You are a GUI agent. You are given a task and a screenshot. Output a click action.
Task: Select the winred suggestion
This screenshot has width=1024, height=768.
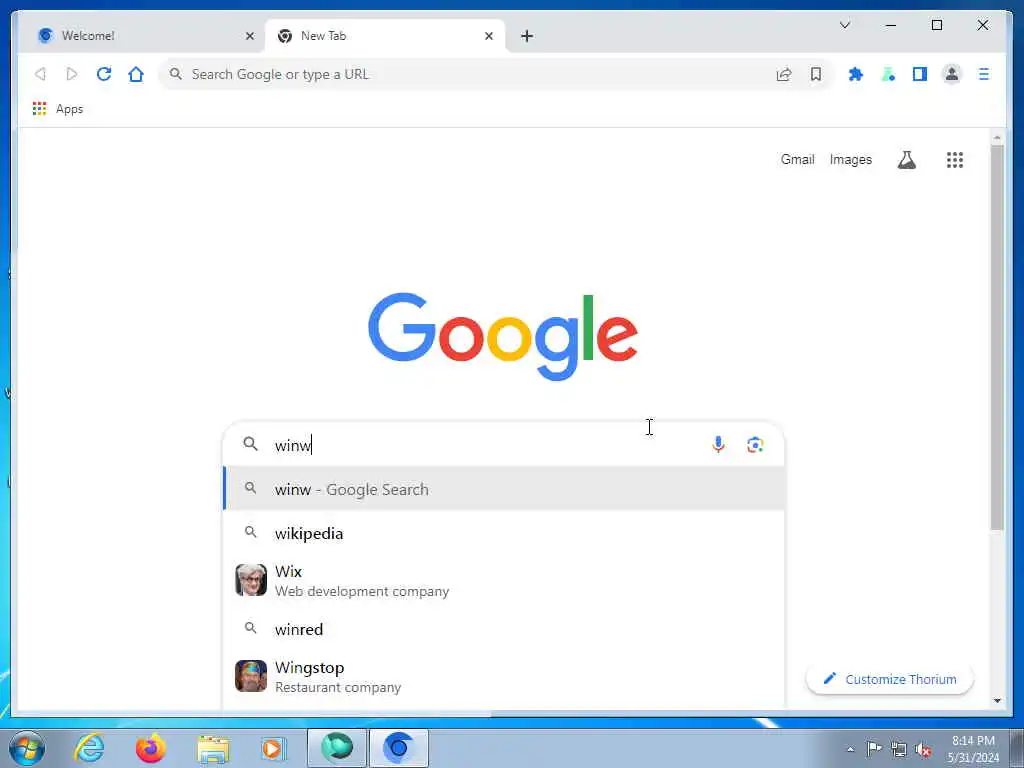pos(504,629)
